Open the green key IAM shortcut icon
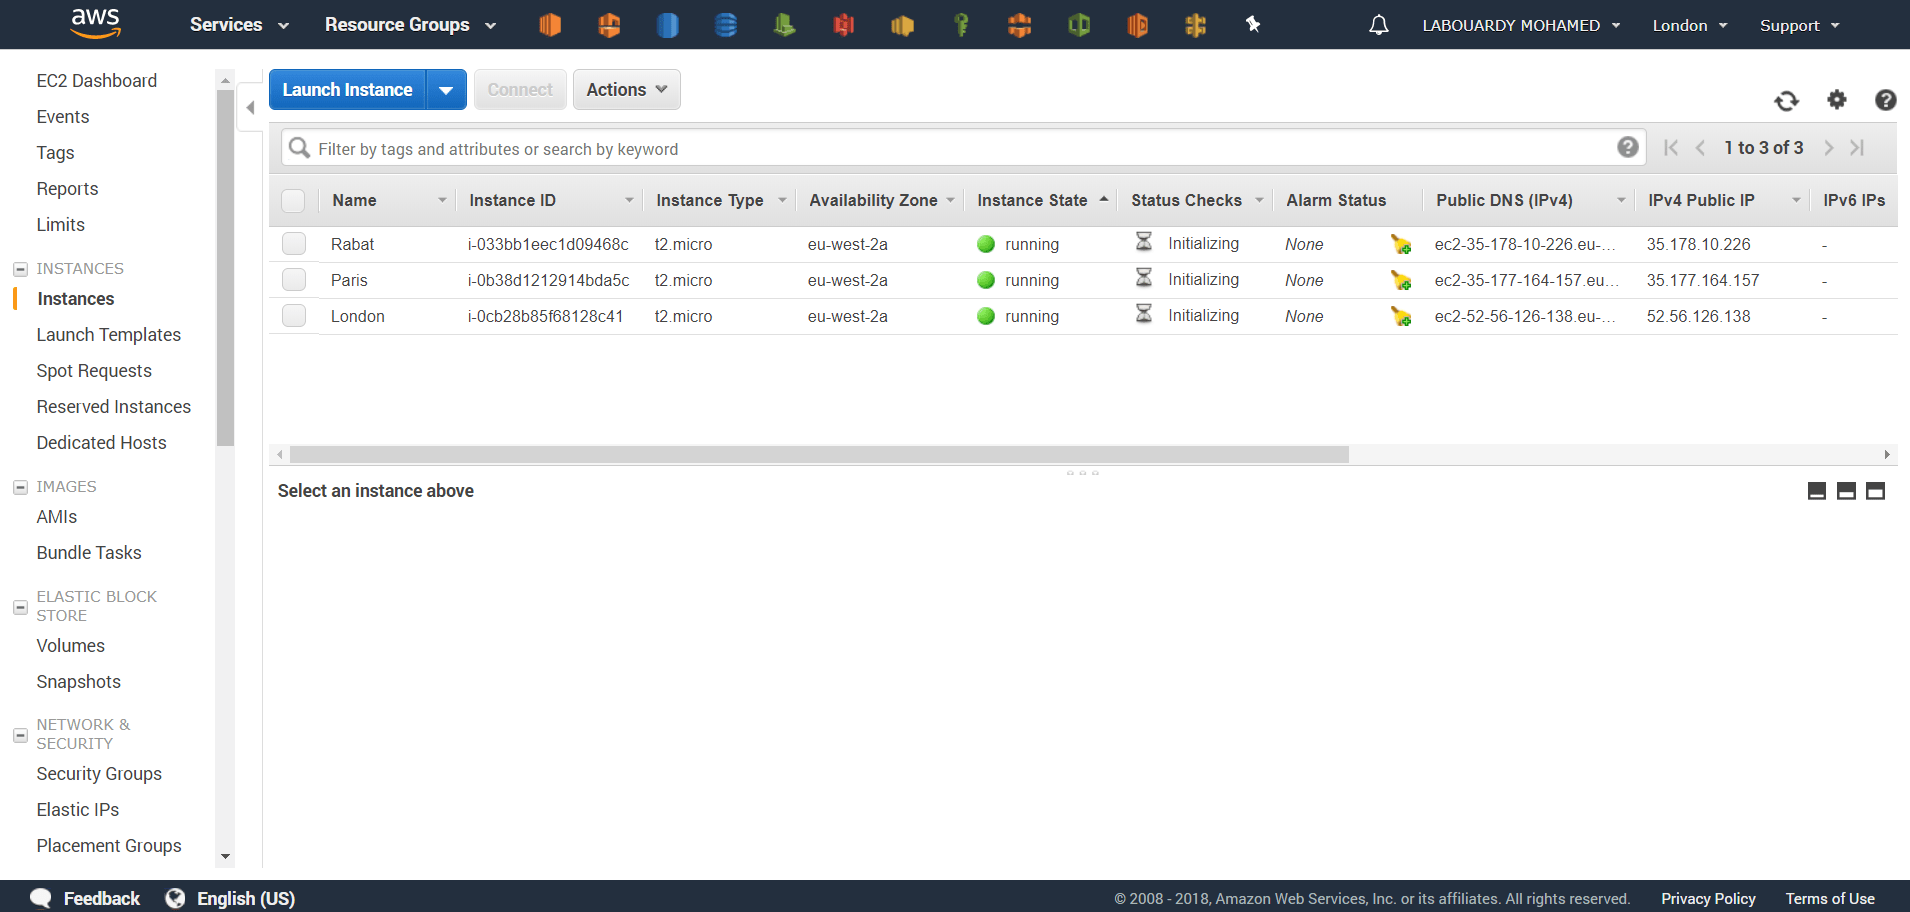Screen dimensions: 1910x912 coord(961,25)
